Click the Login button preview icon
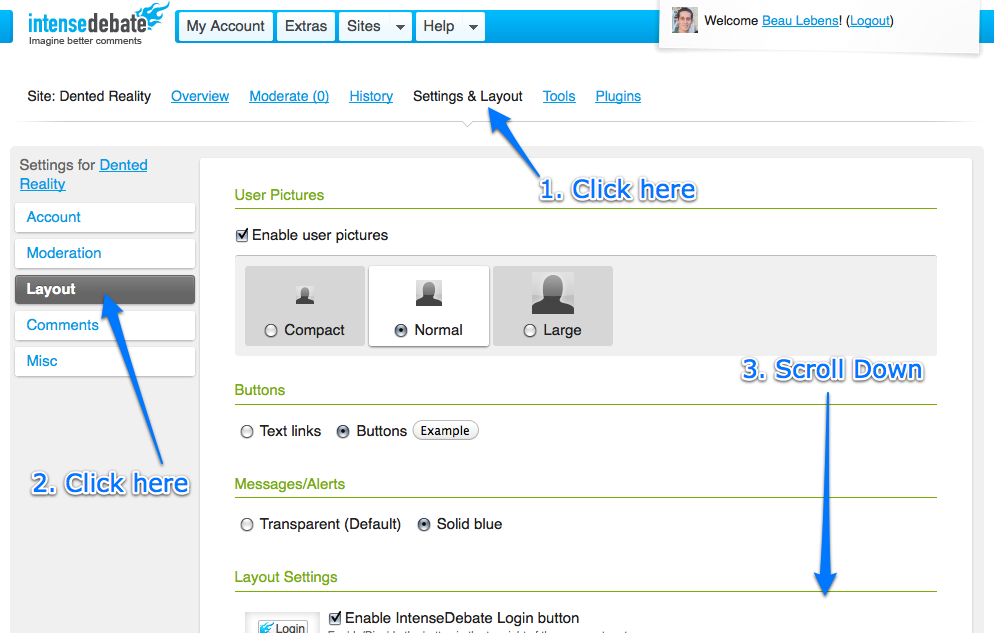The height and width of the screenshot is (633, 994). [x=282, y=626]
